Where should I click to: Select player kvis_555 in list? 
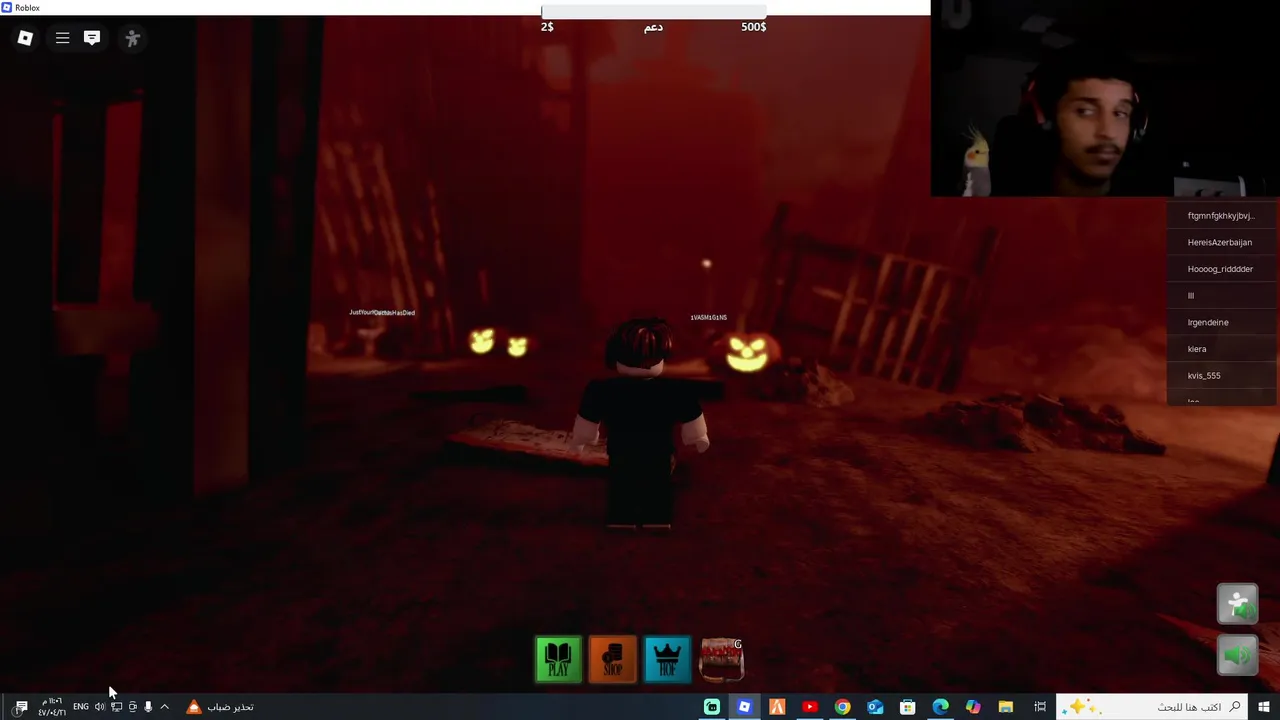click(1222, 376)
